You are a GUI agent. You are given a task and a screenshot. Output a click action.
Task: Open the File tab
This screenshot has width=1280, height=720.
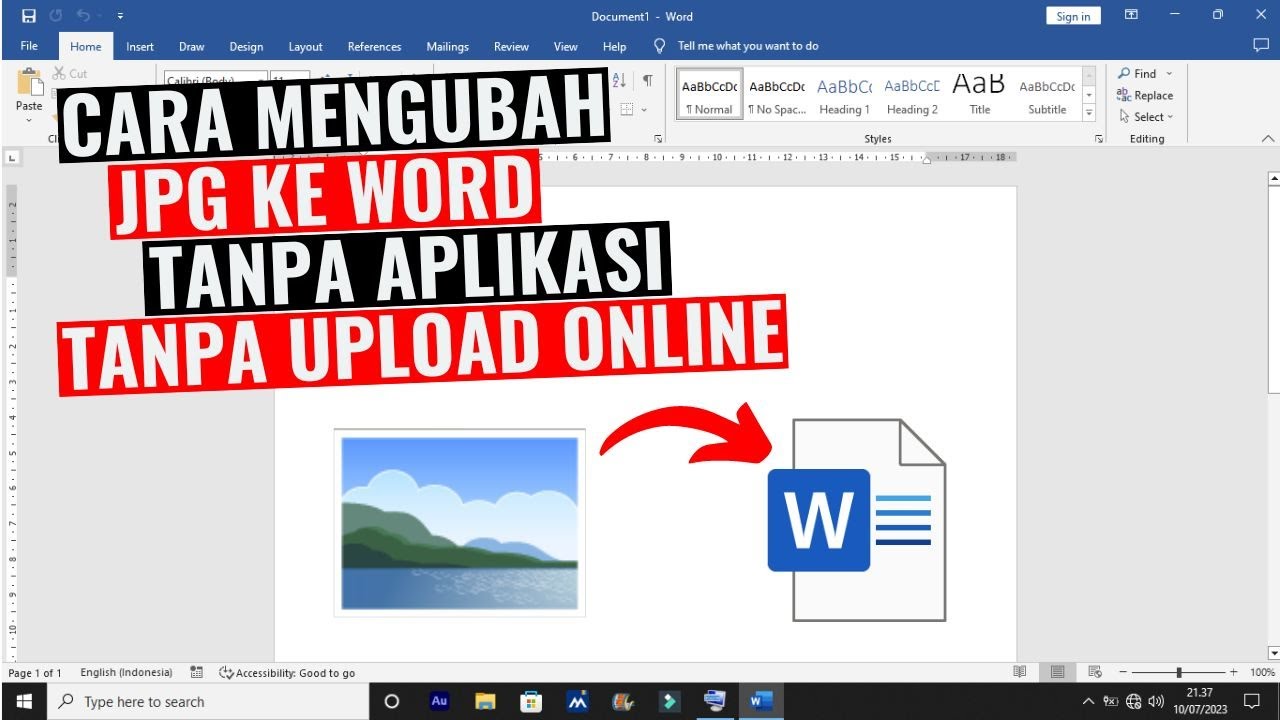pyautogui.click(x=29, y=46)
